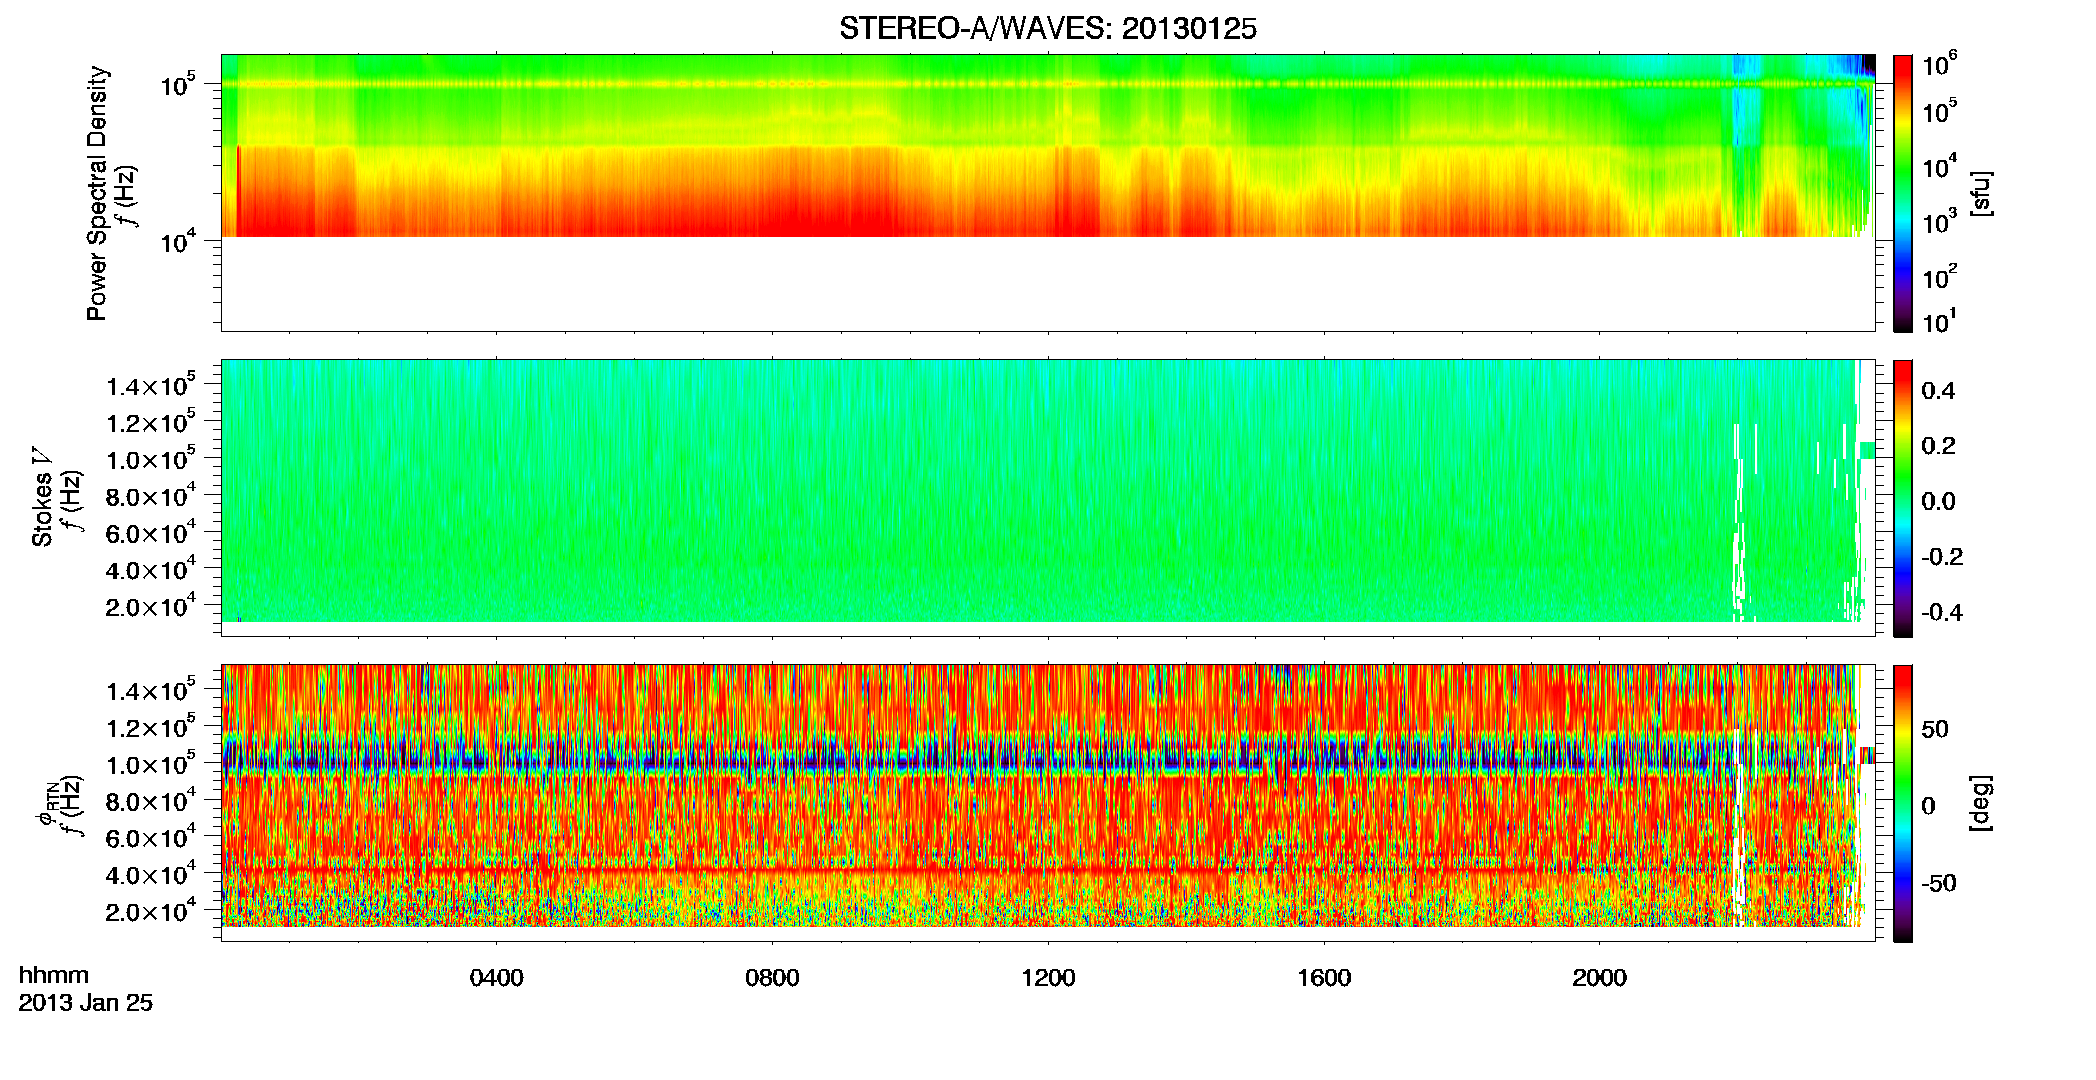Click the phi RTN axis label
This screenshot has width=2096, height=1080.
(45, 805)
